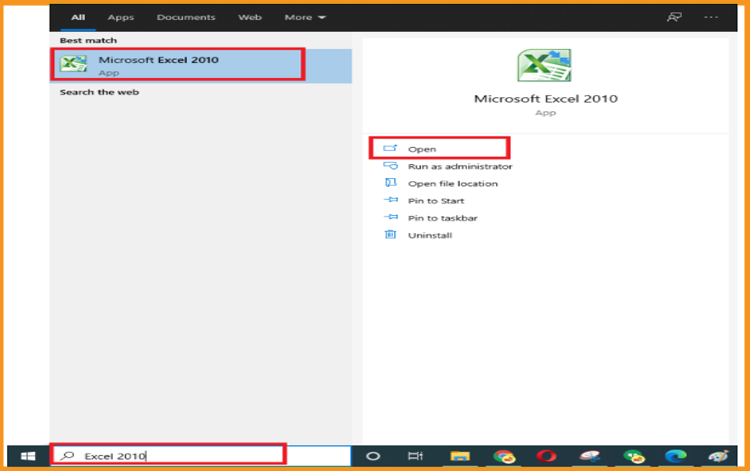Switch to the Apps search tab
This screenshot has width=750, height=471.
click(121, 17)
